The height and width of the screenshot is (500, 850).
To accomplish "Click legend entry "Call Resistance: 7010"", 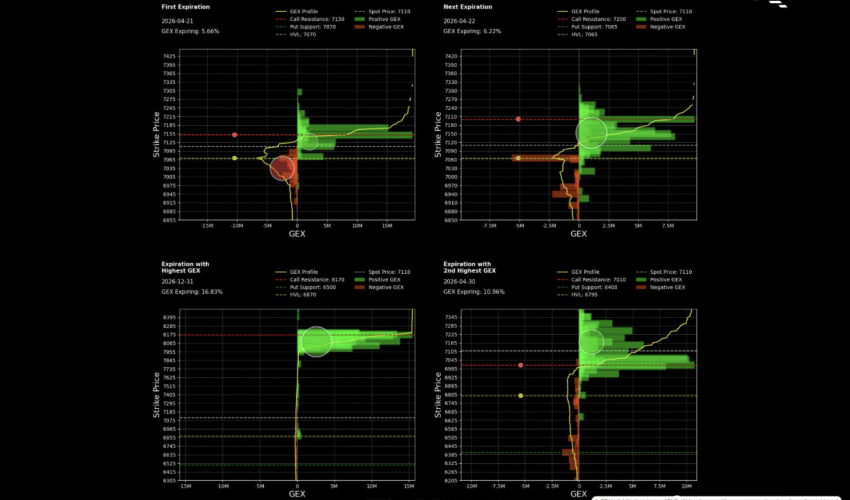I will coord(591,280).
